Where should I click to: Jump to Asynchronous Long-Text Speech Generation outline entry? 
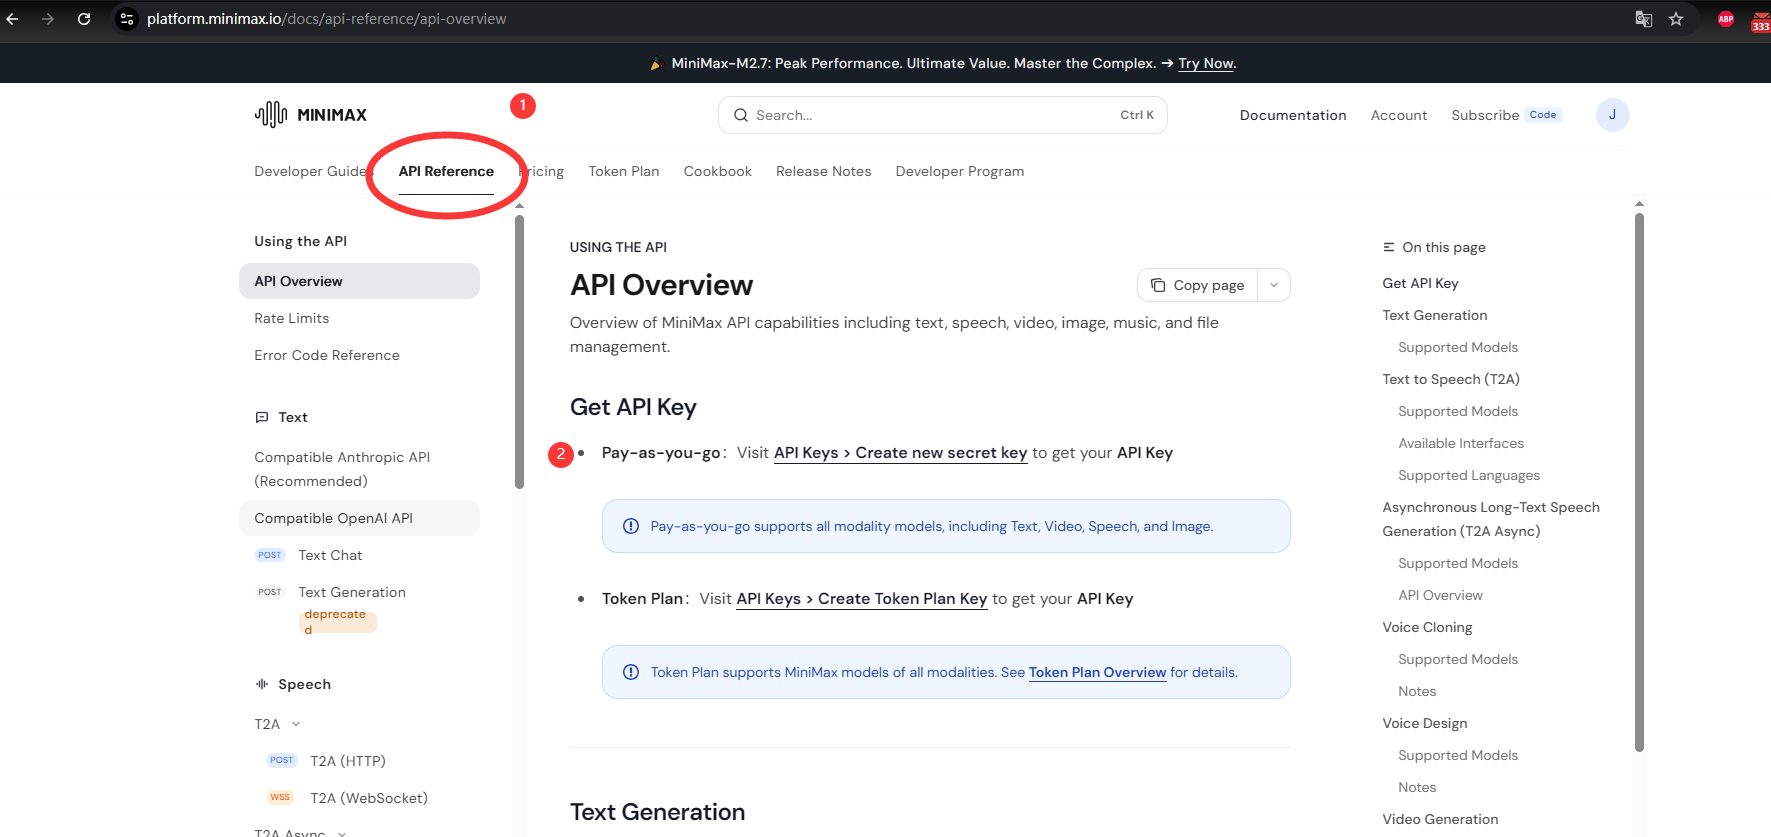point(1491,519)
